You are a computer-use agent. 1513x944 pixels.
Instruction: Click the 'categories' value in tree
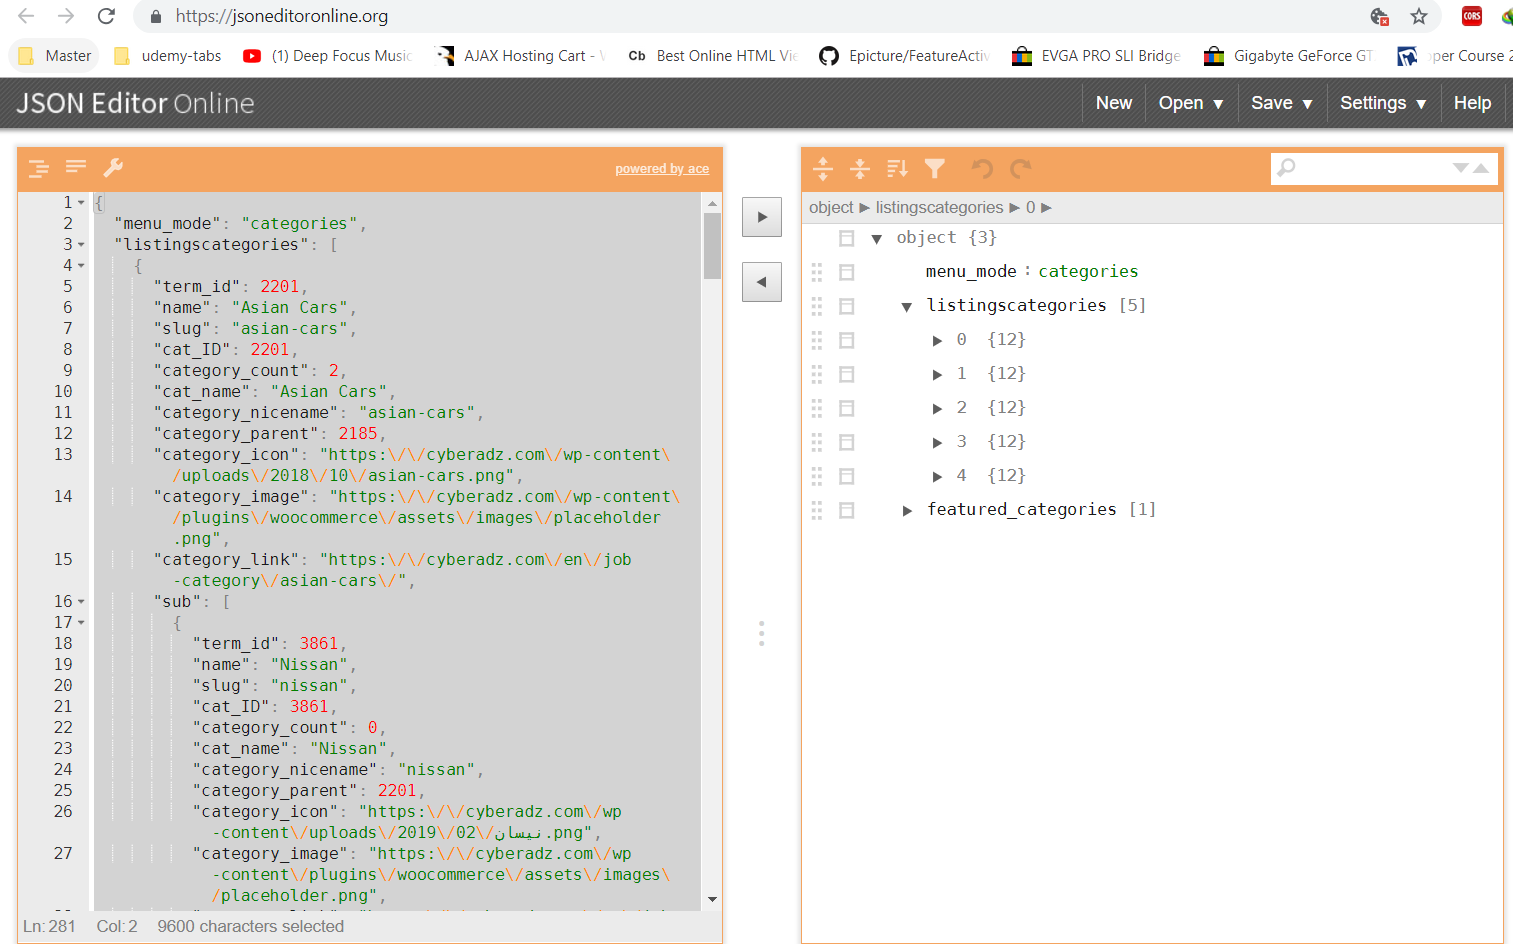click(x=1088, y=271)
